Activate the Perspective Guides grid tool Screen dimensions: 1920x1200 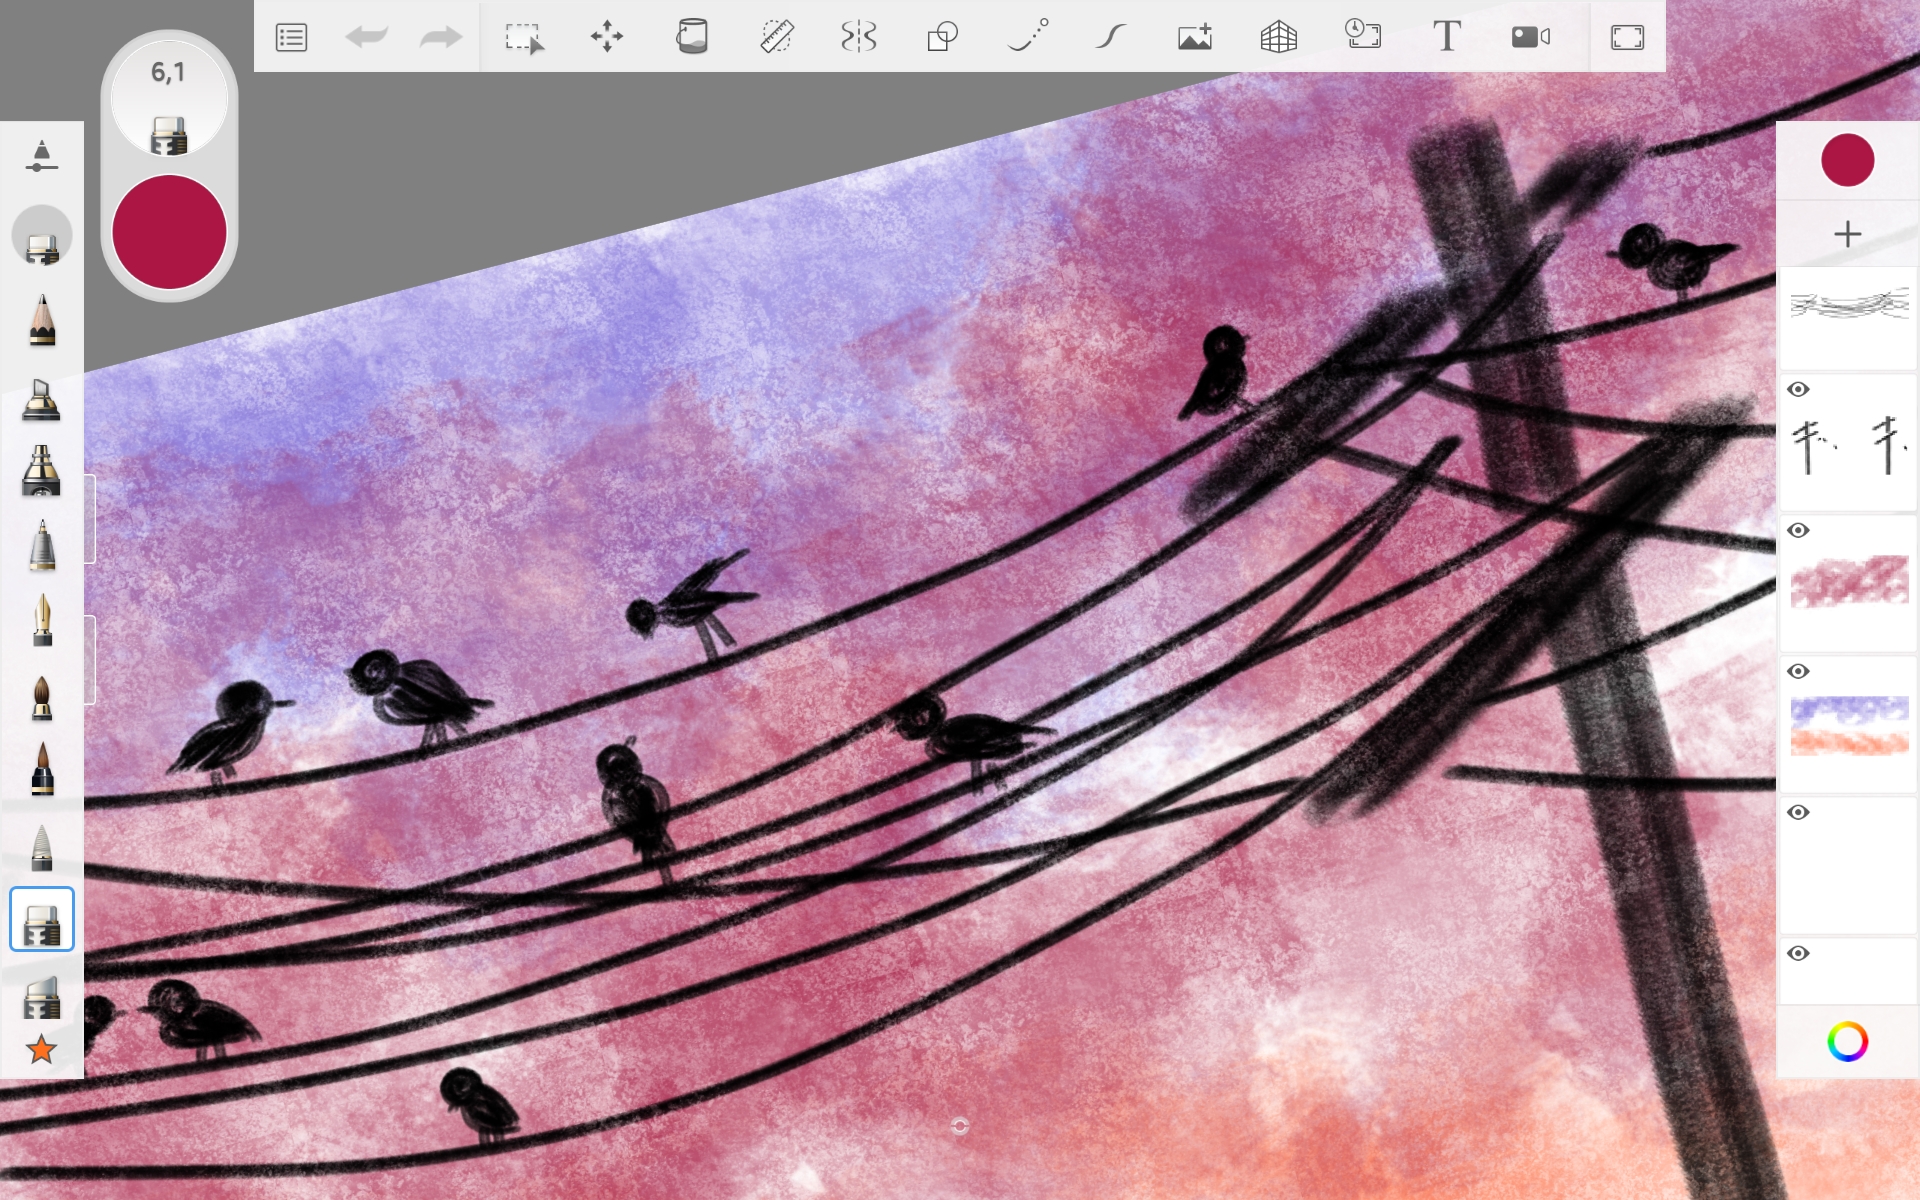click(x=1278, y=37)
